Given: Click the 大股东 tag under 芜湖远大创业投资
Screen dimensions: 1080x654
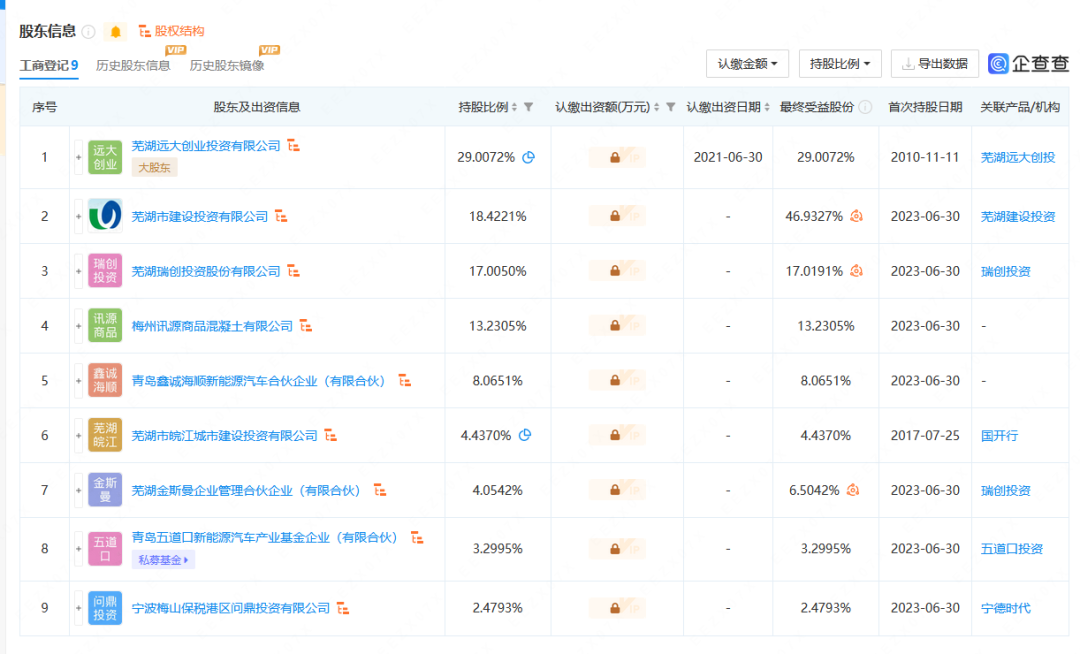Looking at the screenshot, I should [x=154, y=167].
